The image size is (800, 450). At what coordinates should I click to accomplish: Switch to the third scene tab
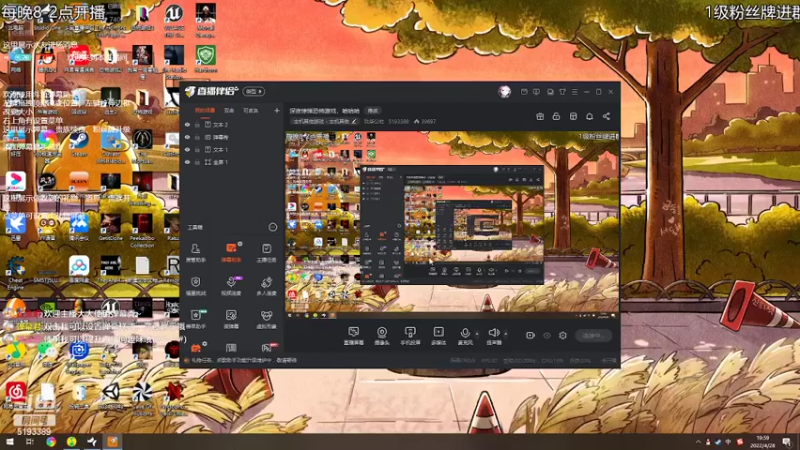[x=251, y=110]
